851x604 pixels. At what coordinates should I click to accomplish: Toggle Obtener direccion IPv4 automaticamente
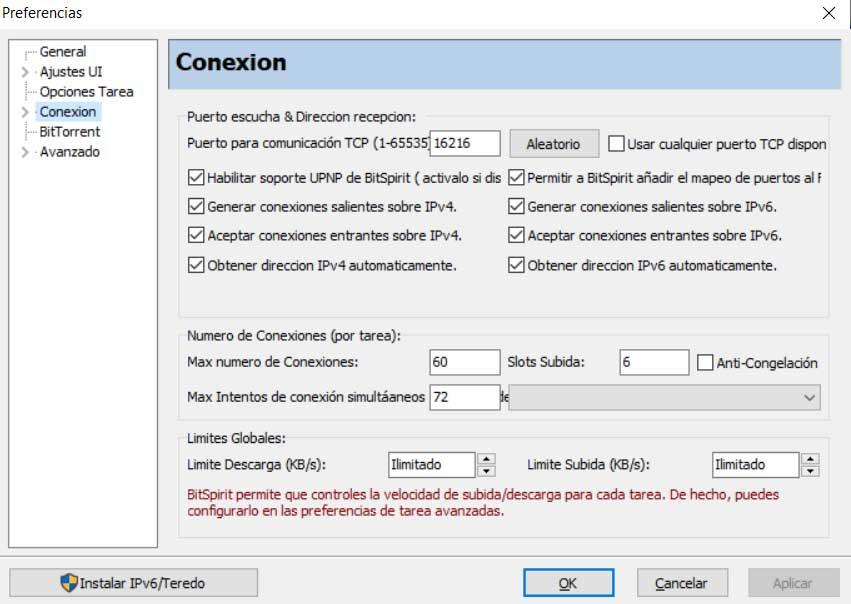(195, 265)
